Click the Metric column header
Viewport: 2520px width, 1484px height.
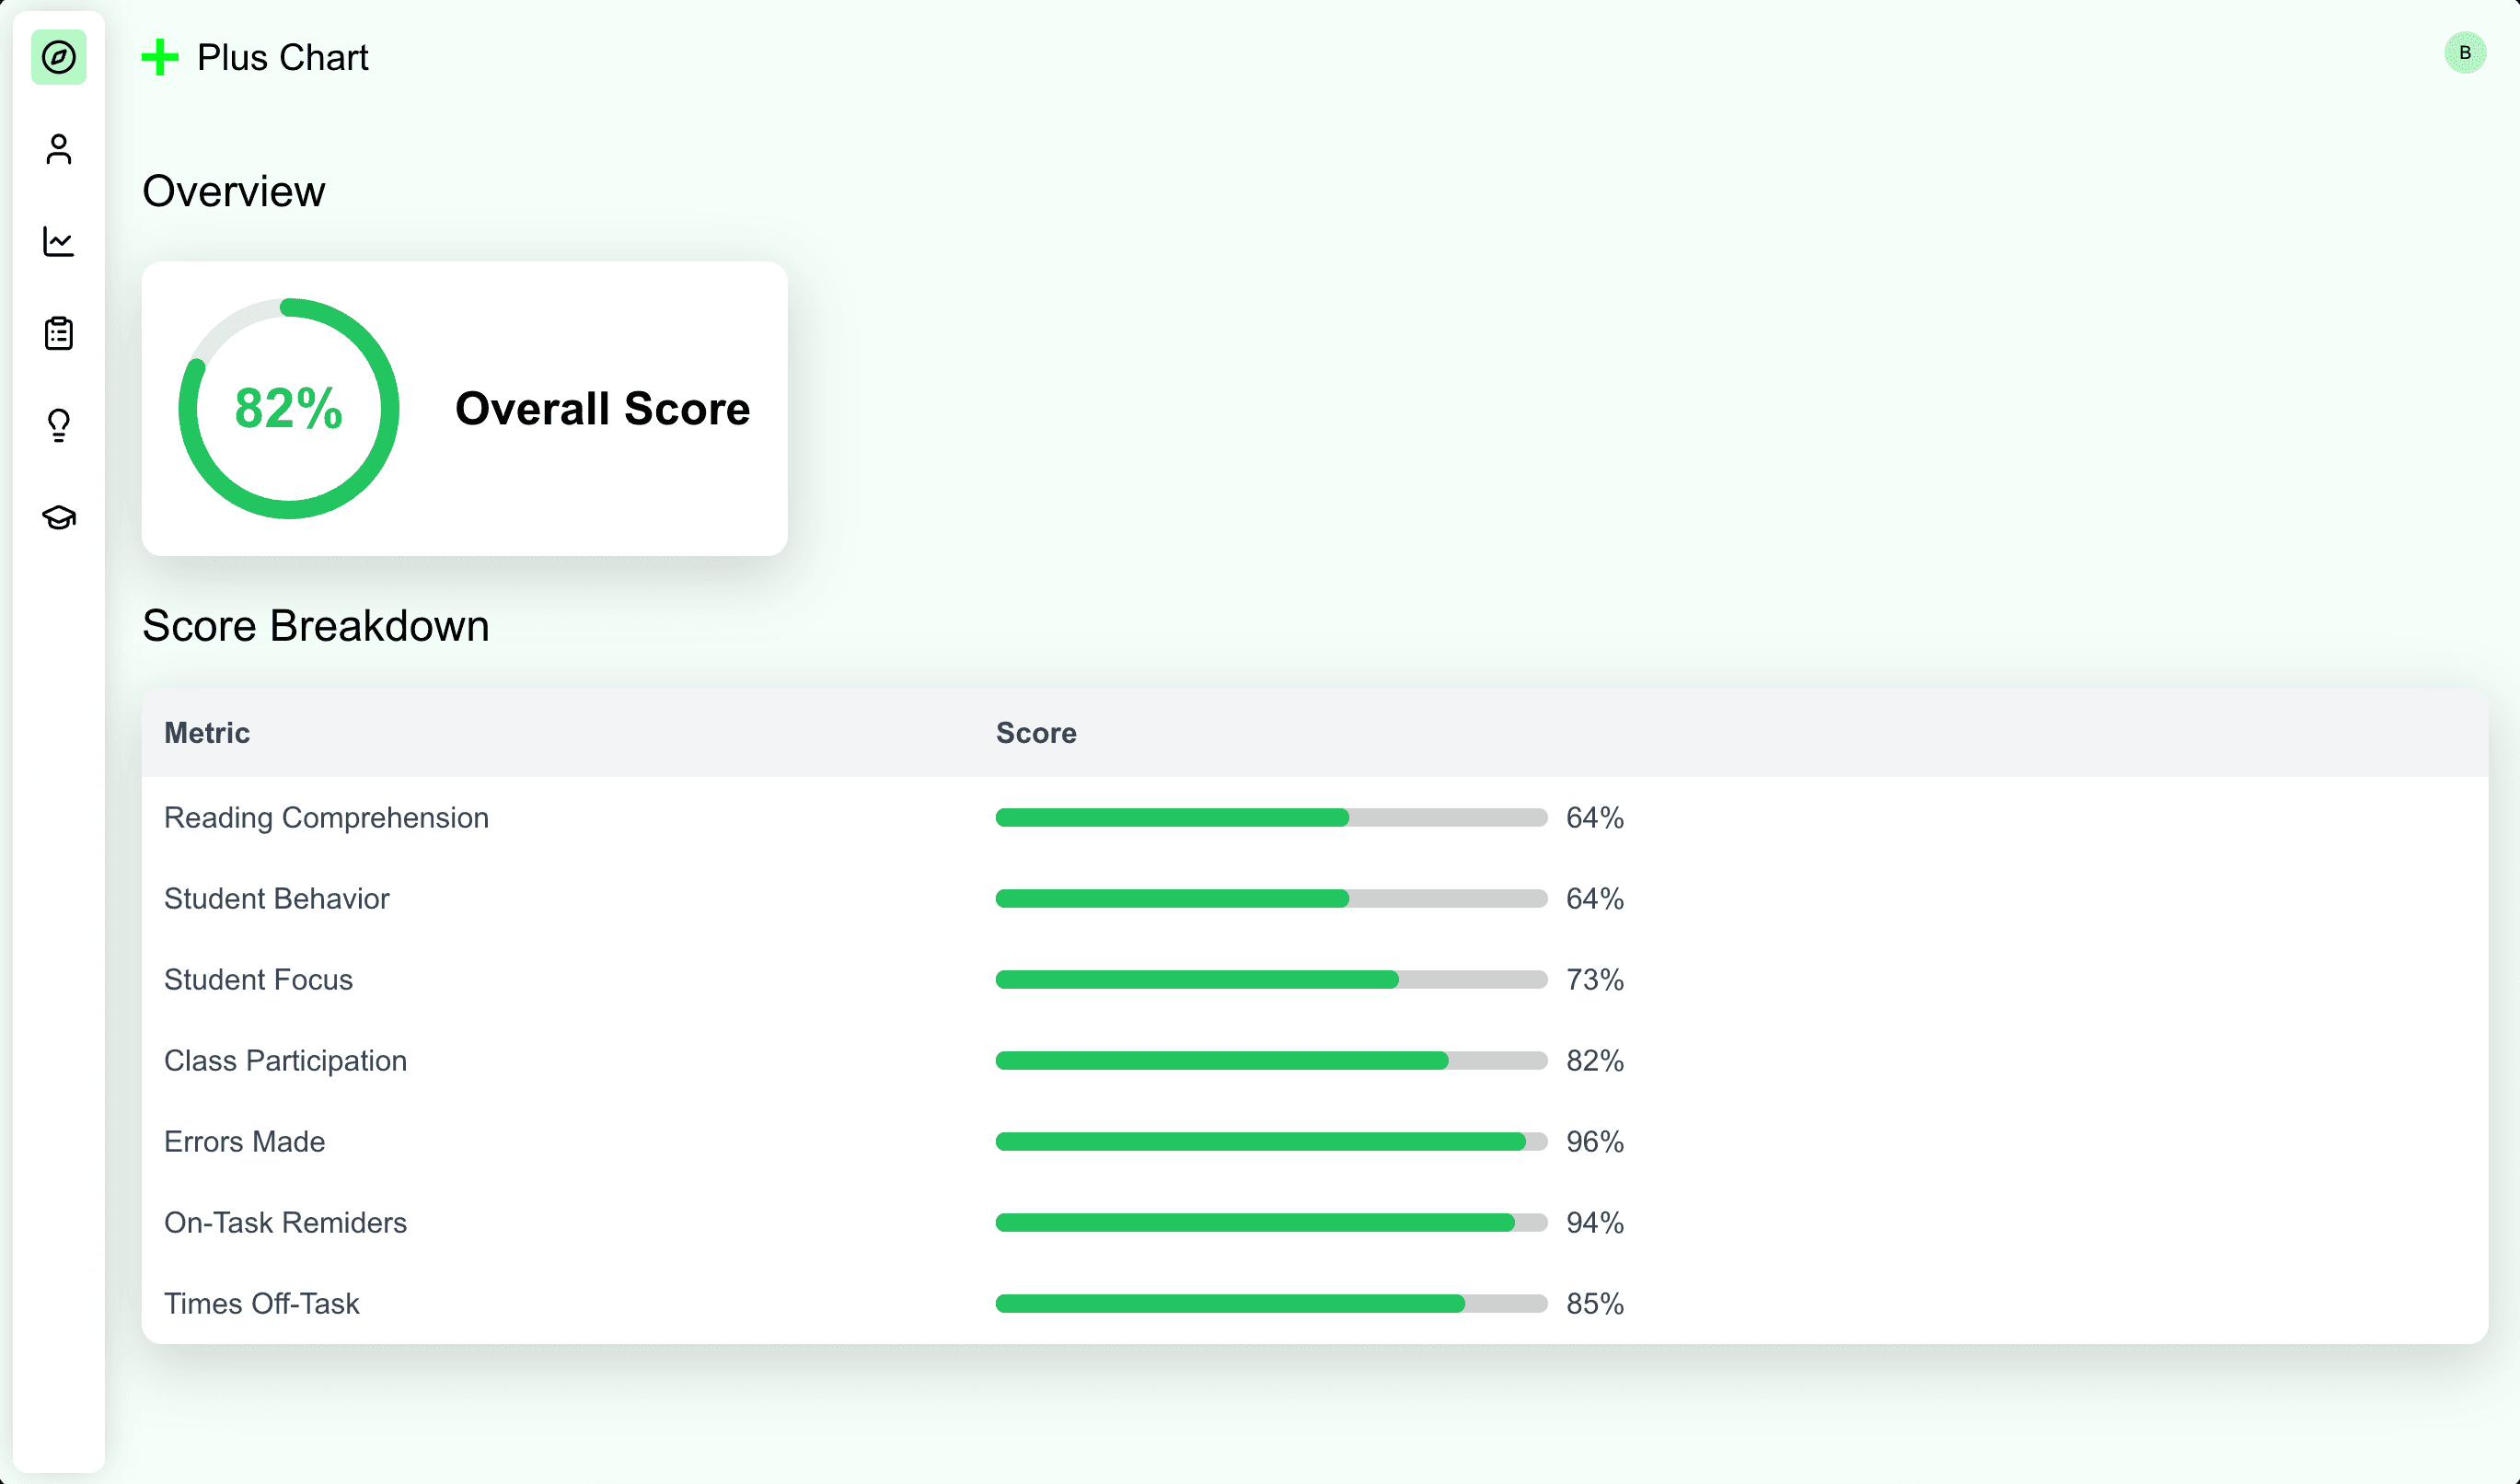(x=206, y=733)
